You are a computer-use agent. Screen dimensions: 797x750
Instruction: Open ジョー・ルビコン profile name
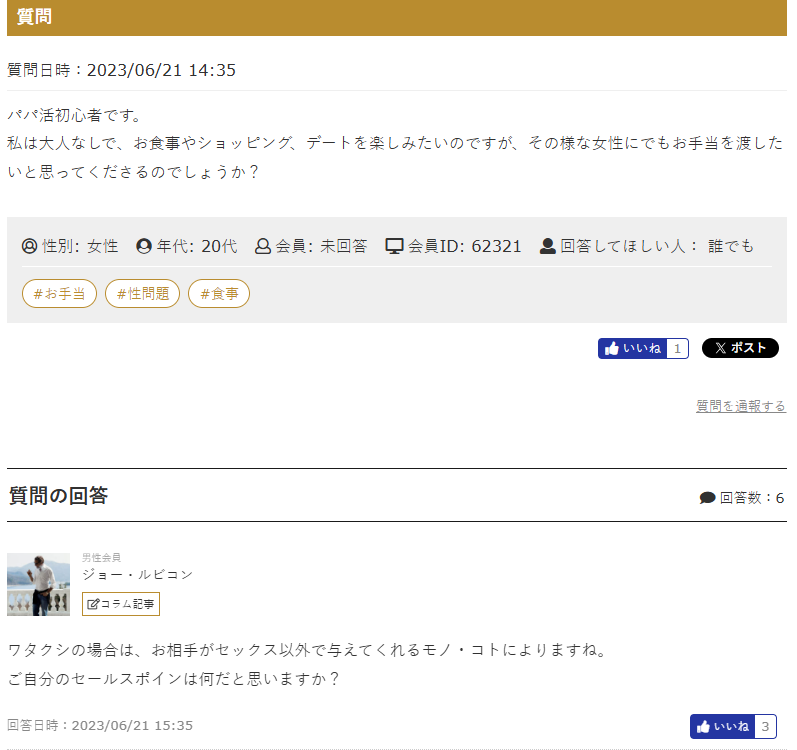tap(137, 574)
